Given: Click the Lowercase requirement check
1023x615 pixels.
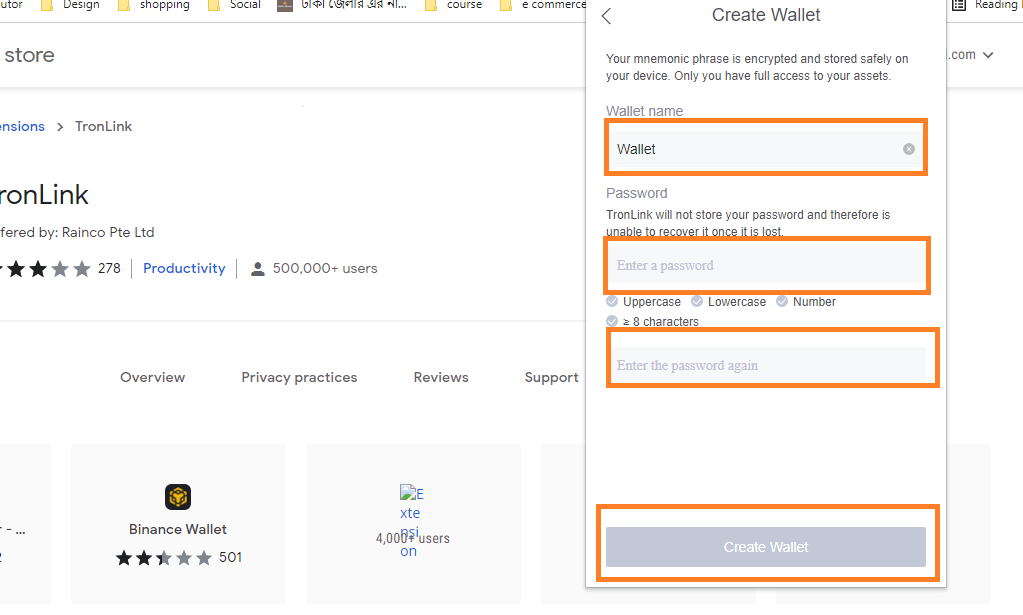Looking at the screenshot, I should click(x=697, y=301).
